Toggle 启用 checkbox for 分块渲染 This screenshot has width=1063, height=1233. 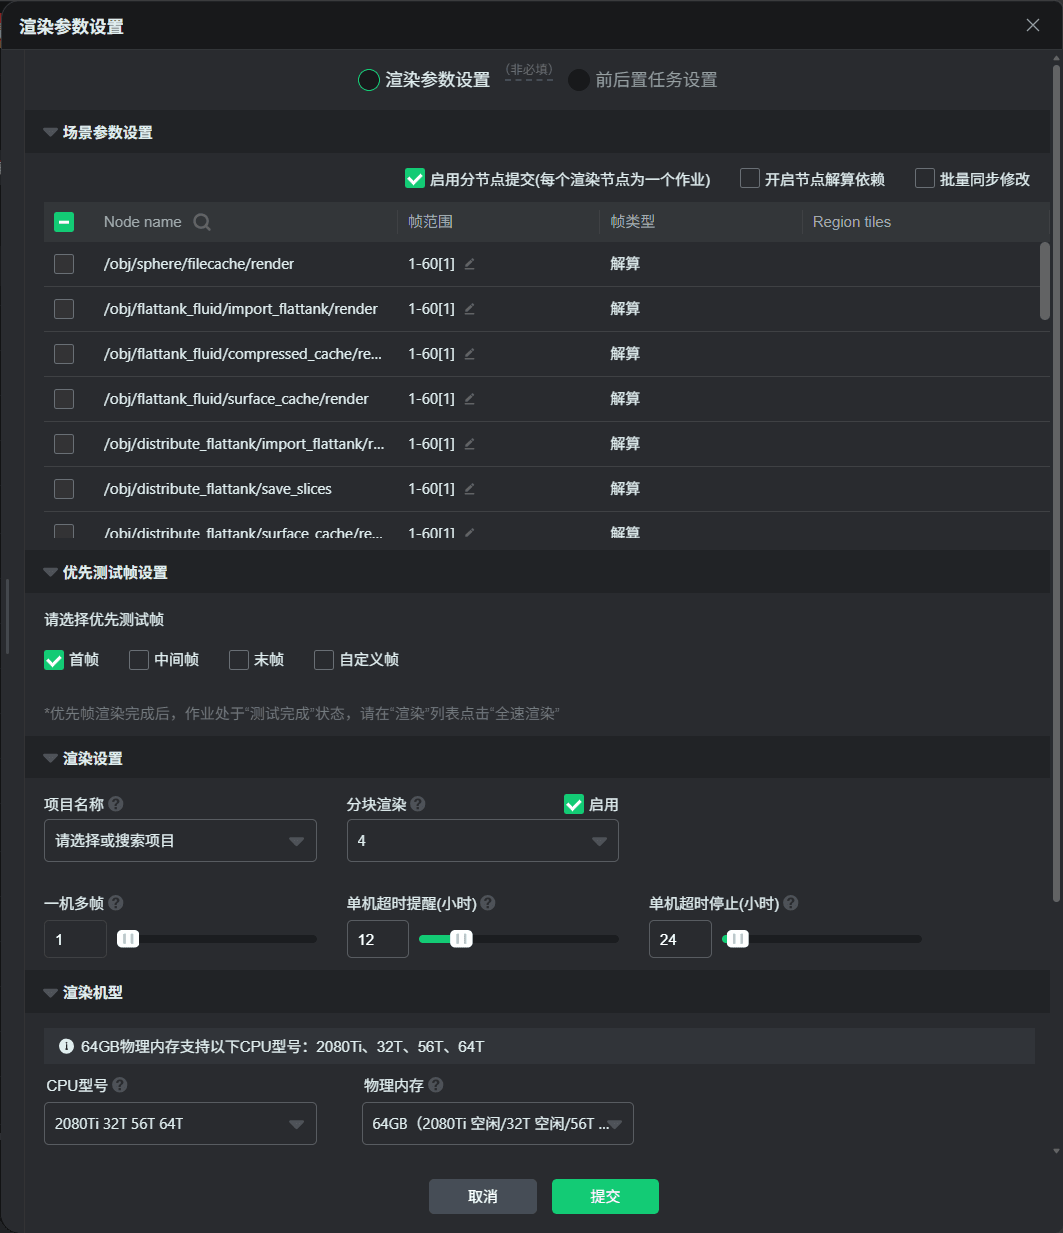pos(574,805)
